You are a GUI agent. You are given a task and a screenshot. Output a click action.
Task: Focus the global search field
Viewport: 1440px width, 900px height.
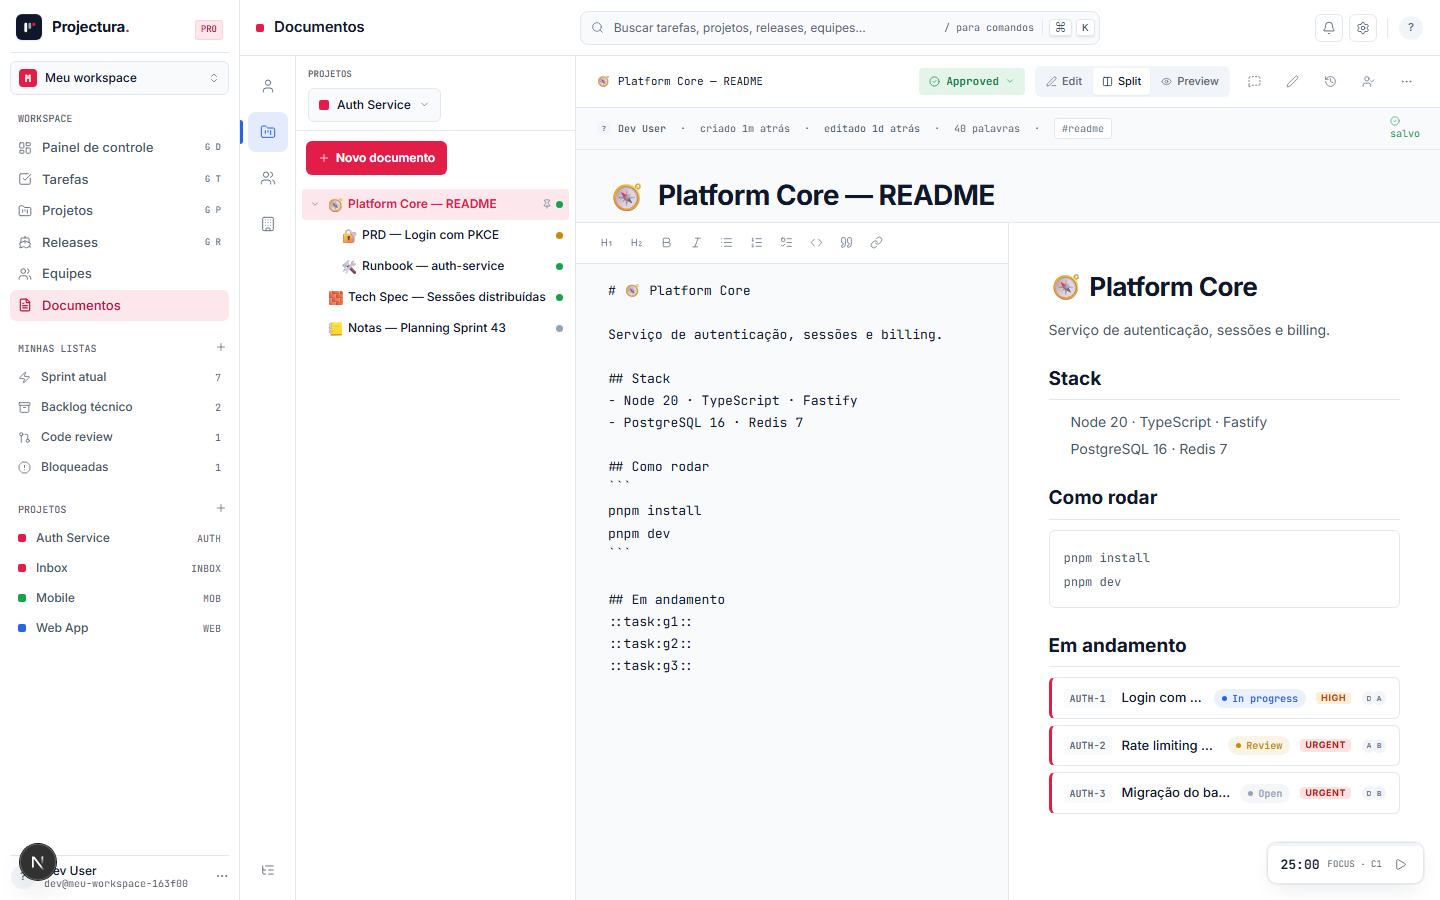coord(839,28)
